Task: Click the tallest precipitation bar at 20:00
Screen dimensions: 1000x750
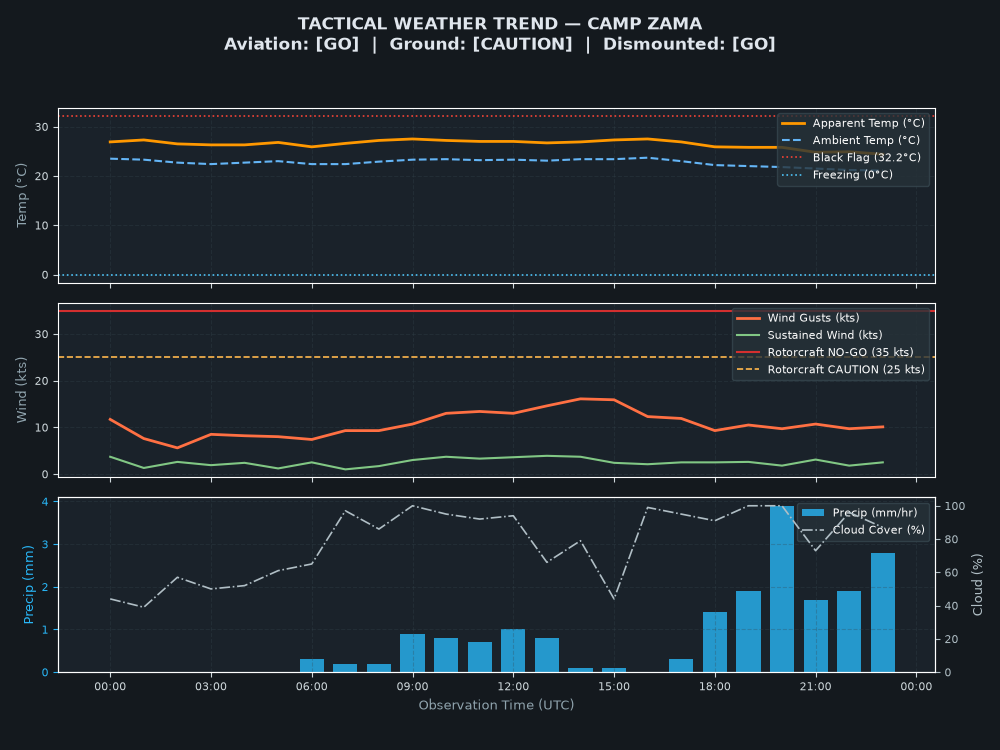Action: (x=782, y=589)
